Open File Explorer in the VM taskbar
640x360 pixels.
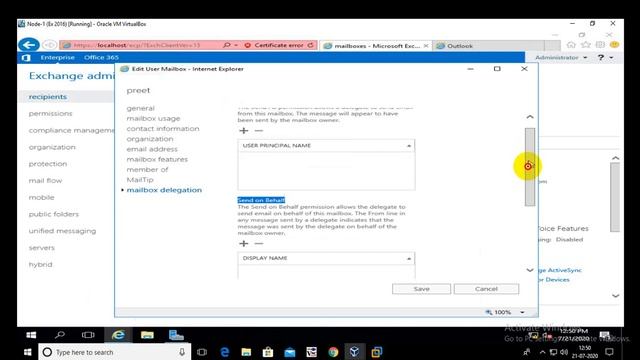tap(147, 335)
